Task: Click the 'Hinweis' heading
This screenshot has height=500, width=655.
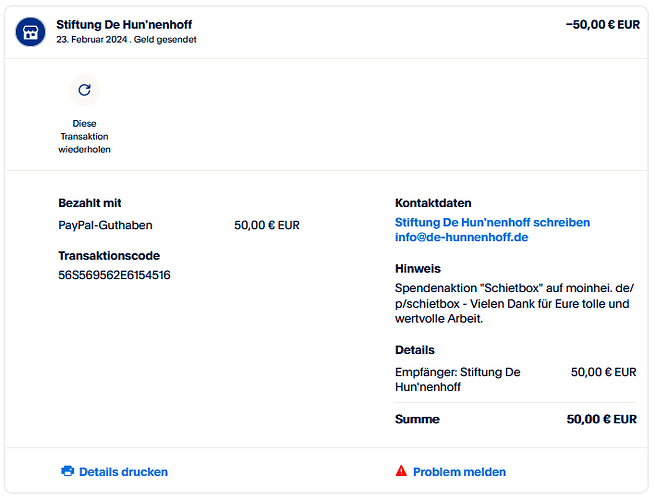Action: (x=418, y=269)
